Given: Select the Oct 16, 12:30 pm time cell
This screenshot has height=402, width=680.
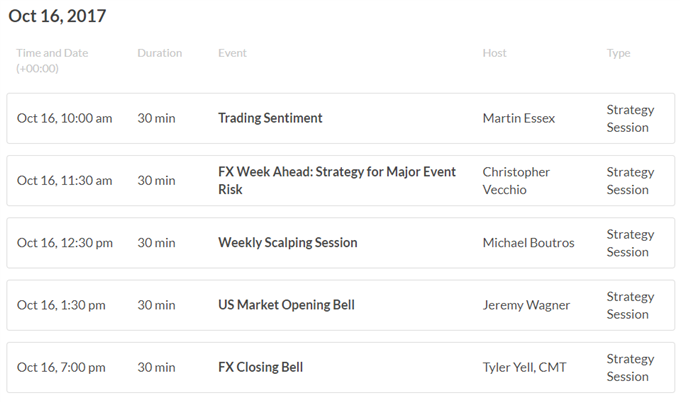Looking at the screenshot, I should coord(65,242).
